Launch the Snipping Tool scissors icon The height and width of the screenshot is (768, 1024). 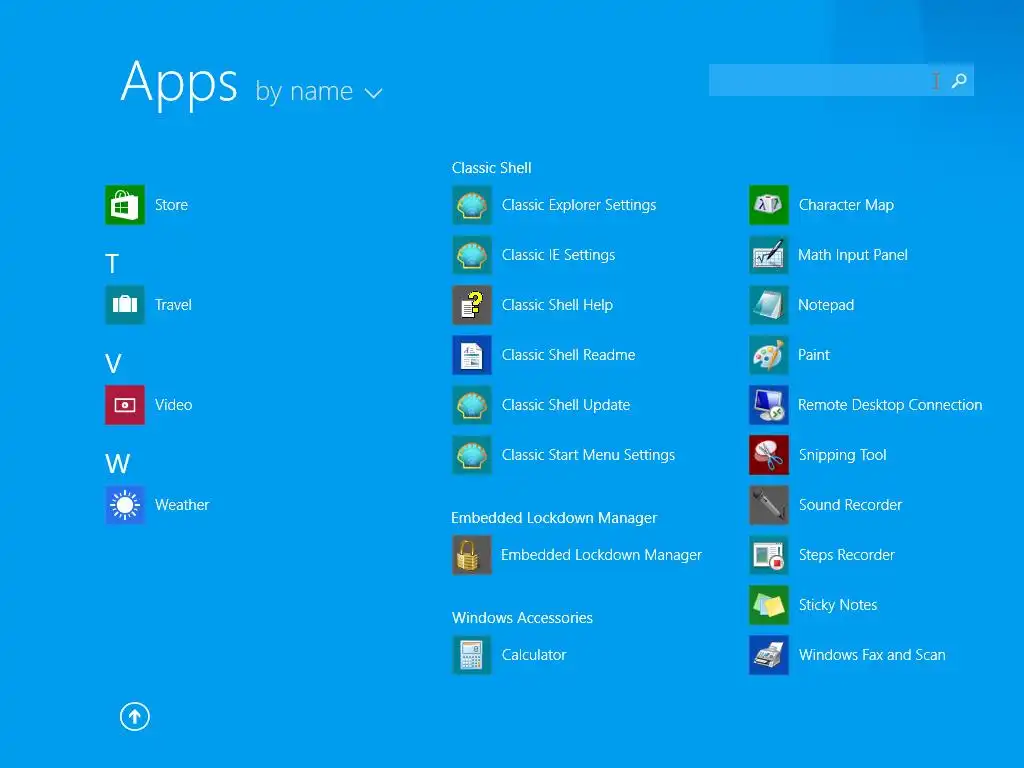(769, 455)
